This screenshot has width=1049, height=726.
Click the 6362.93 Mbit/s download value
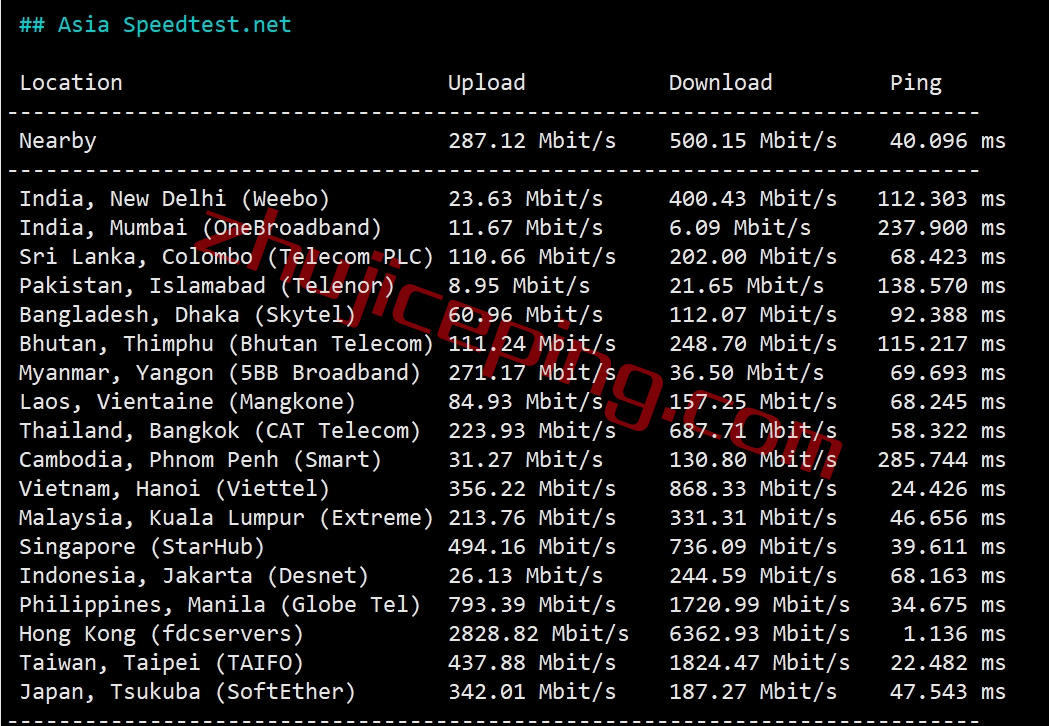pos(759,634)
